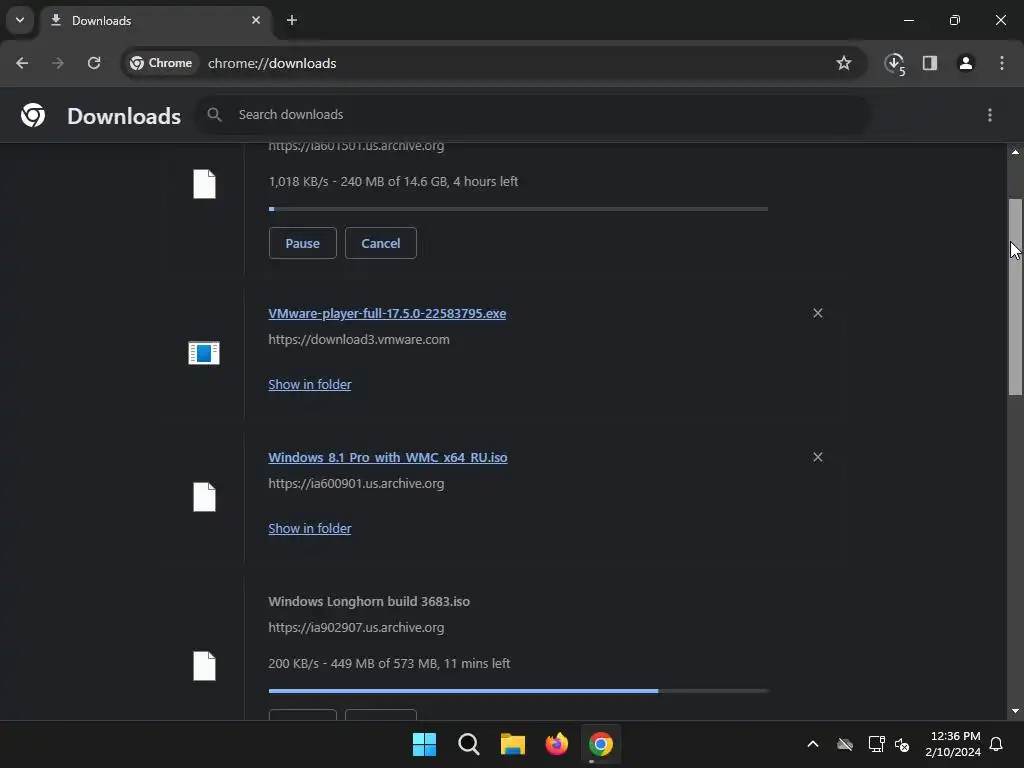Click 'Windows Longhorn build 3683.iso' filename
Viewport: 1024px width, 768px height.
click(x=369, y=601)
